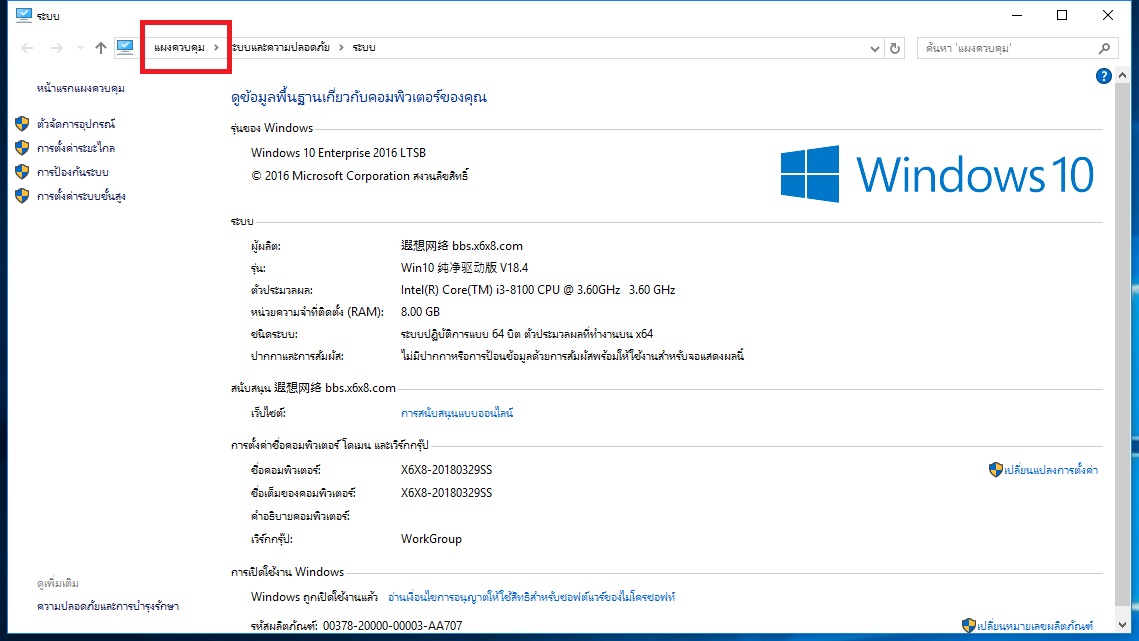Click the computer icon in address bar

[125, 47]
